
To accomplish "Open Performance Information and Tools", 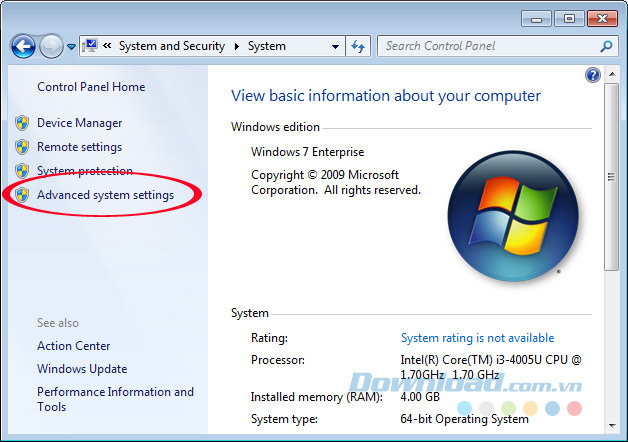I will [115, 399].
